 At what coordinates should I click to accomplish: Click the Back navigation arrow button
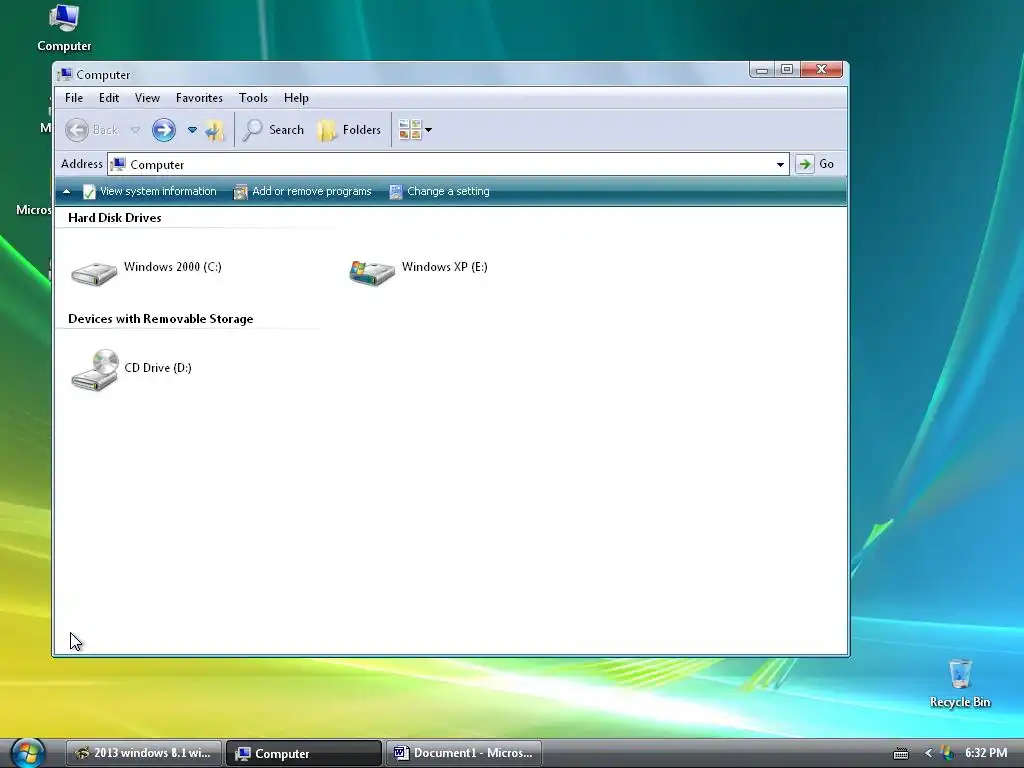tap(76, 130)
